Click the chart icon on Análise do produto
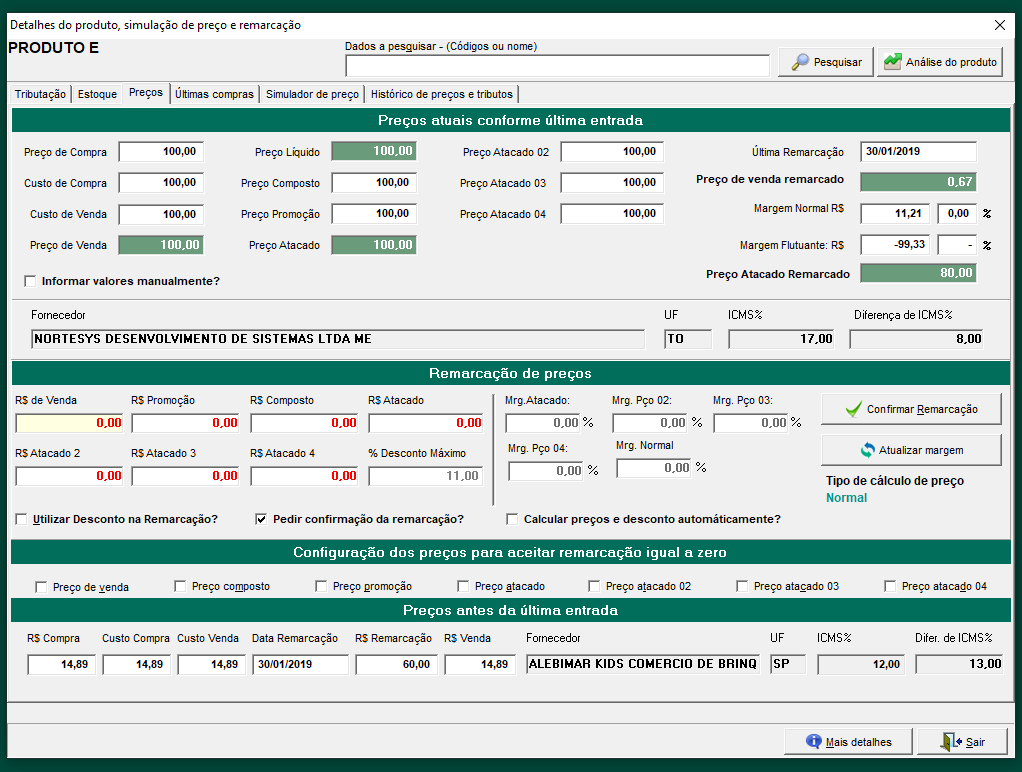The height and width of the screenshot is (772, 1022). (892, 62)
